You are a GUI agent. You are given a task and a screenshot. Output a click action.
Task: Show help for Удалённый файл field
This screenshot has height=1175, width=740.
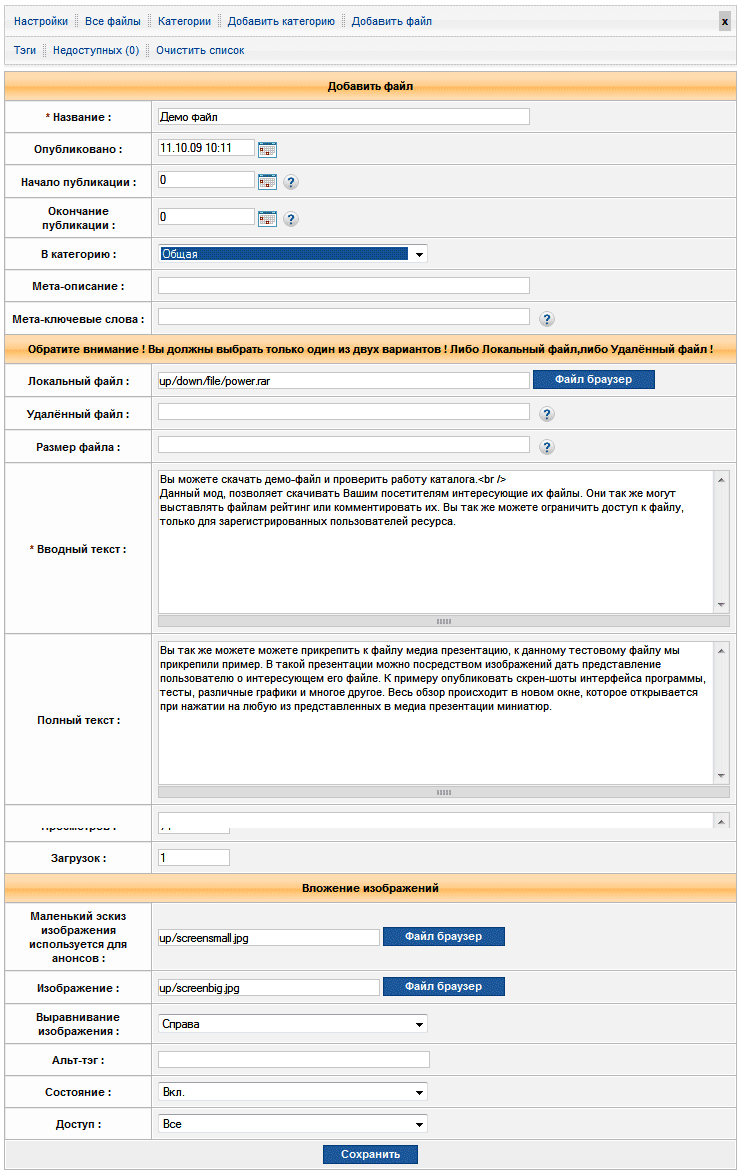547,414
